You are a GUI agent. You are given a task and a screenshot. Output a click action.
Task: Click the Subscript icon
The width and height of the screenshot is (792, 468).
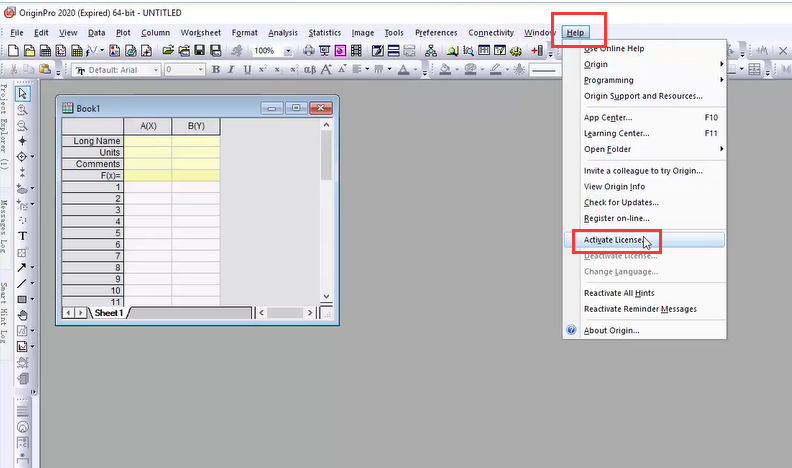click(x=278, y=70)
